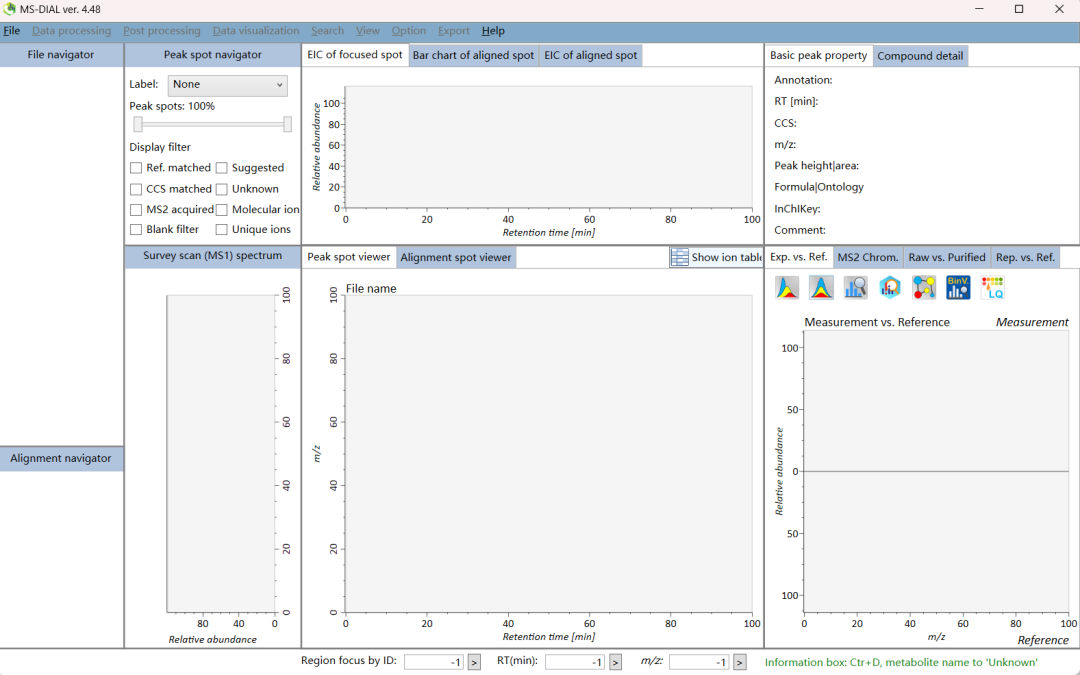The width and height of the screenshot is (1080, 675).
Task: Switch to Bar chart of aligned spot tab
Action: coord(473,56)
